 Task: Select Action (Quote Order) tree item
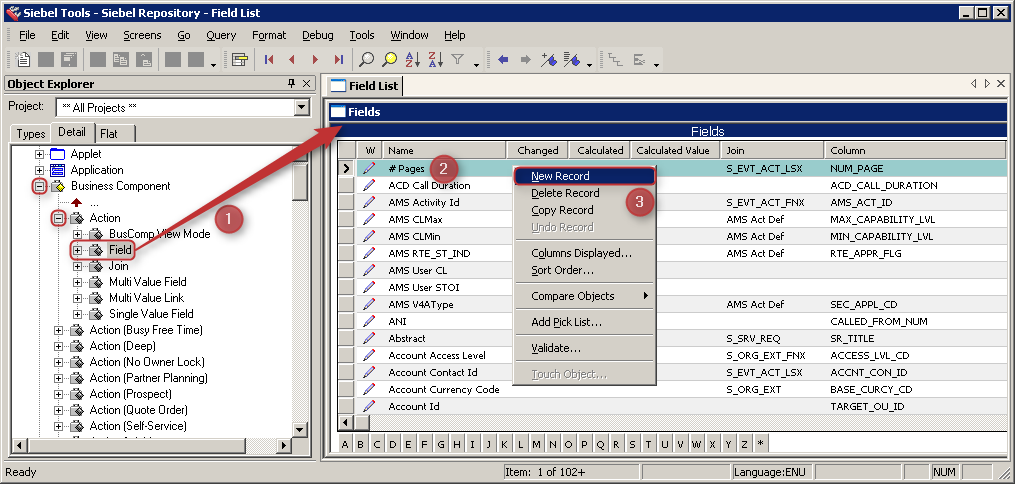pos(138,410)
